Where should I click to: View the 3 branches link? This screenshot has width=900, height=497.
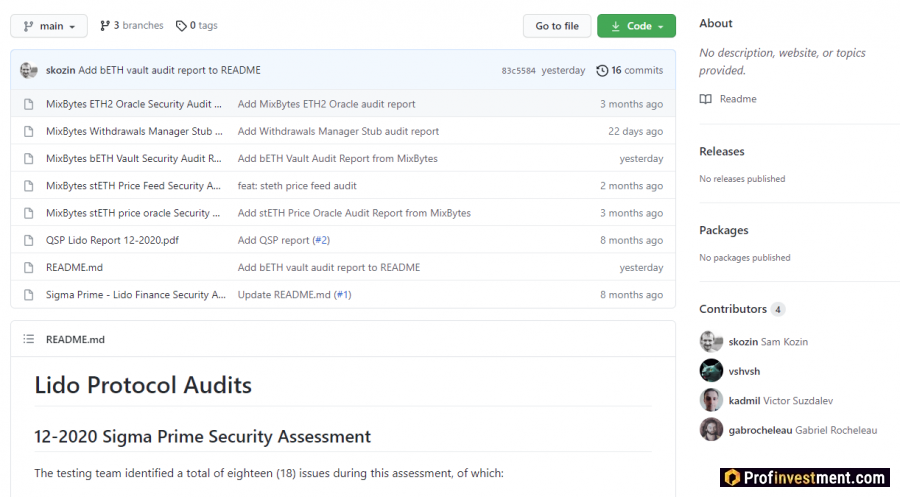pos(130,26)
